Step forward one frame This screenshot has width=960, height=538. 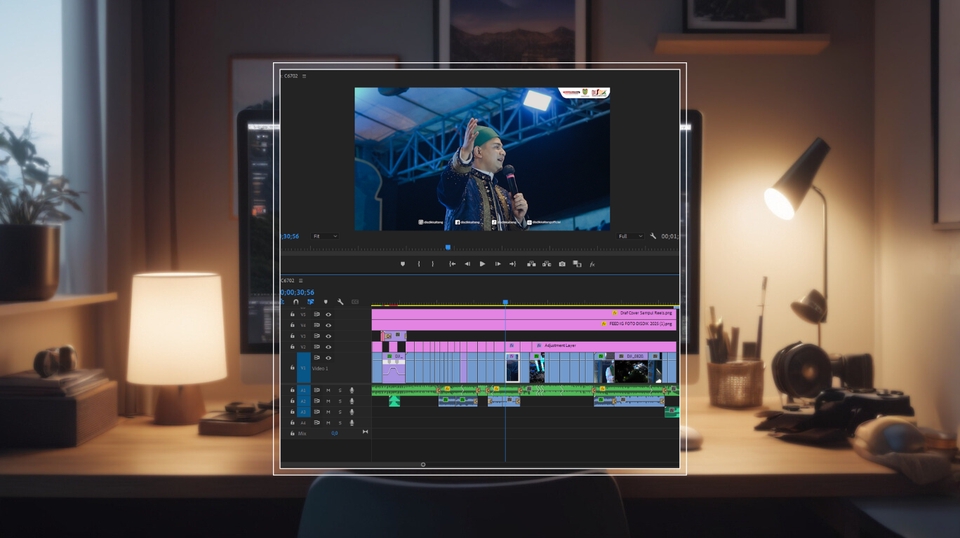[498, 264]
